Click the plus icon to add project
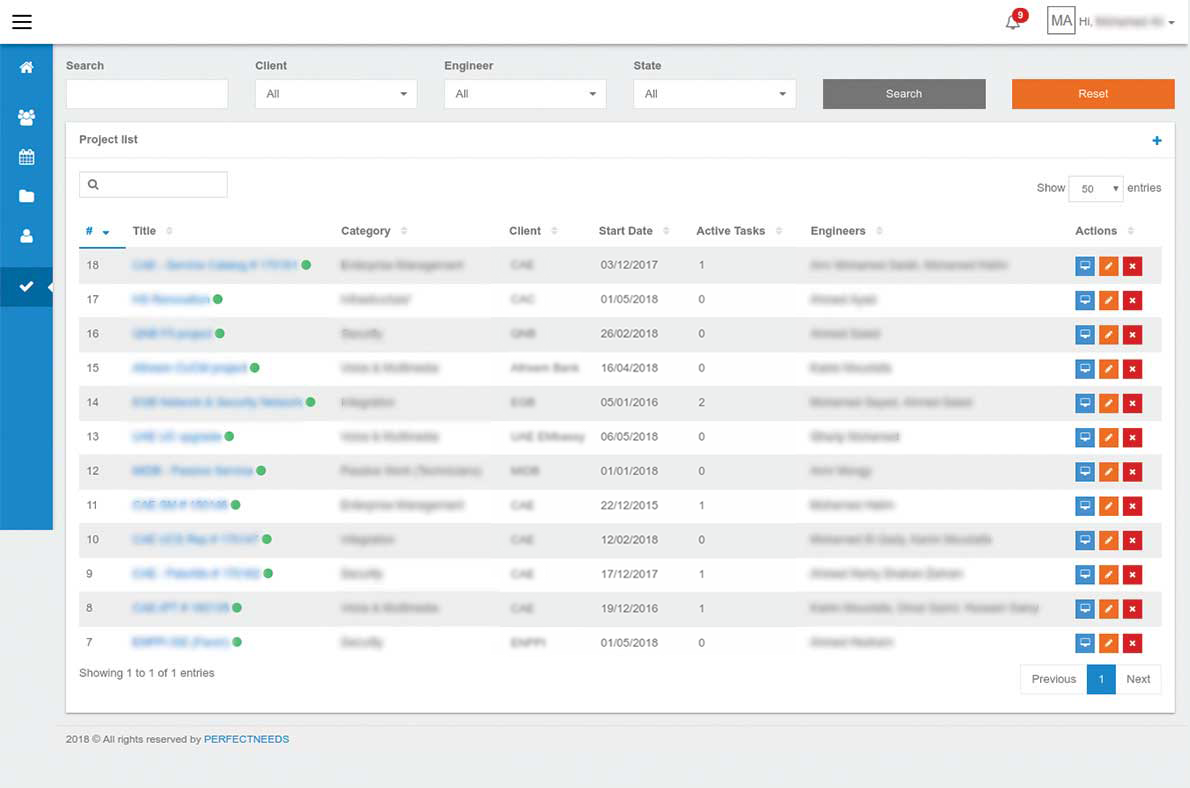 1157,141
